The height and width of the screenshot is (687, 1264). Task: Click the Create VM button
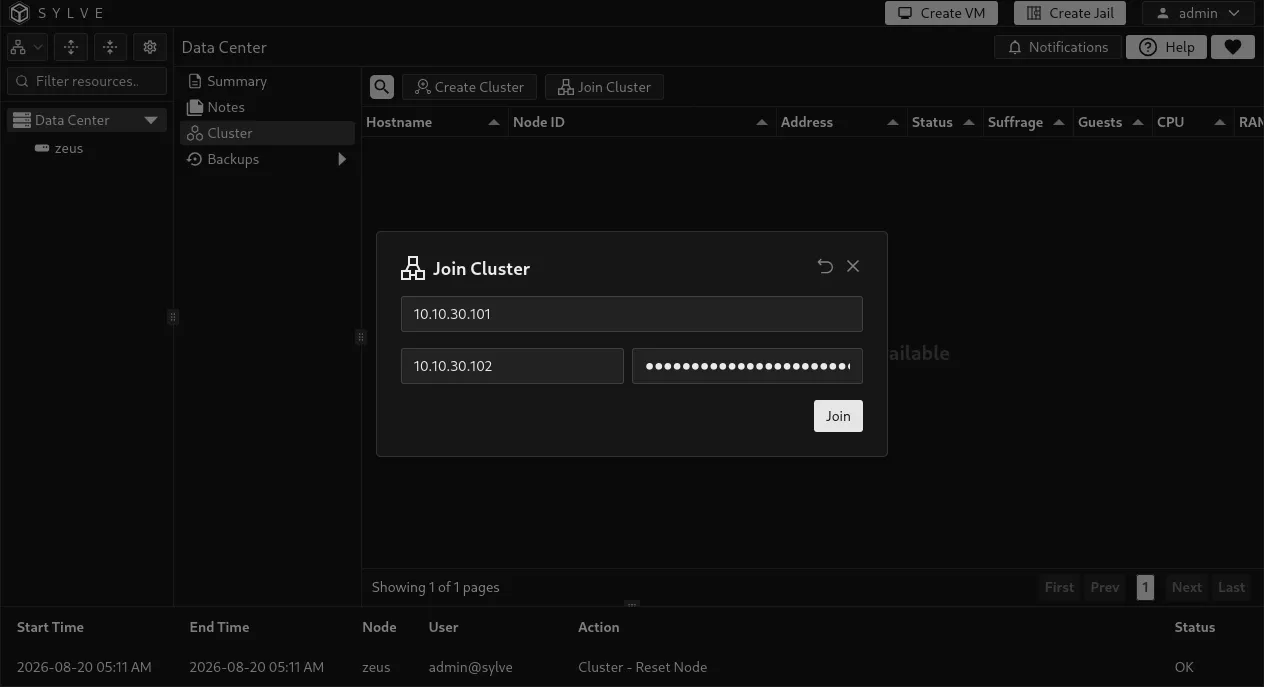(941, 13)
